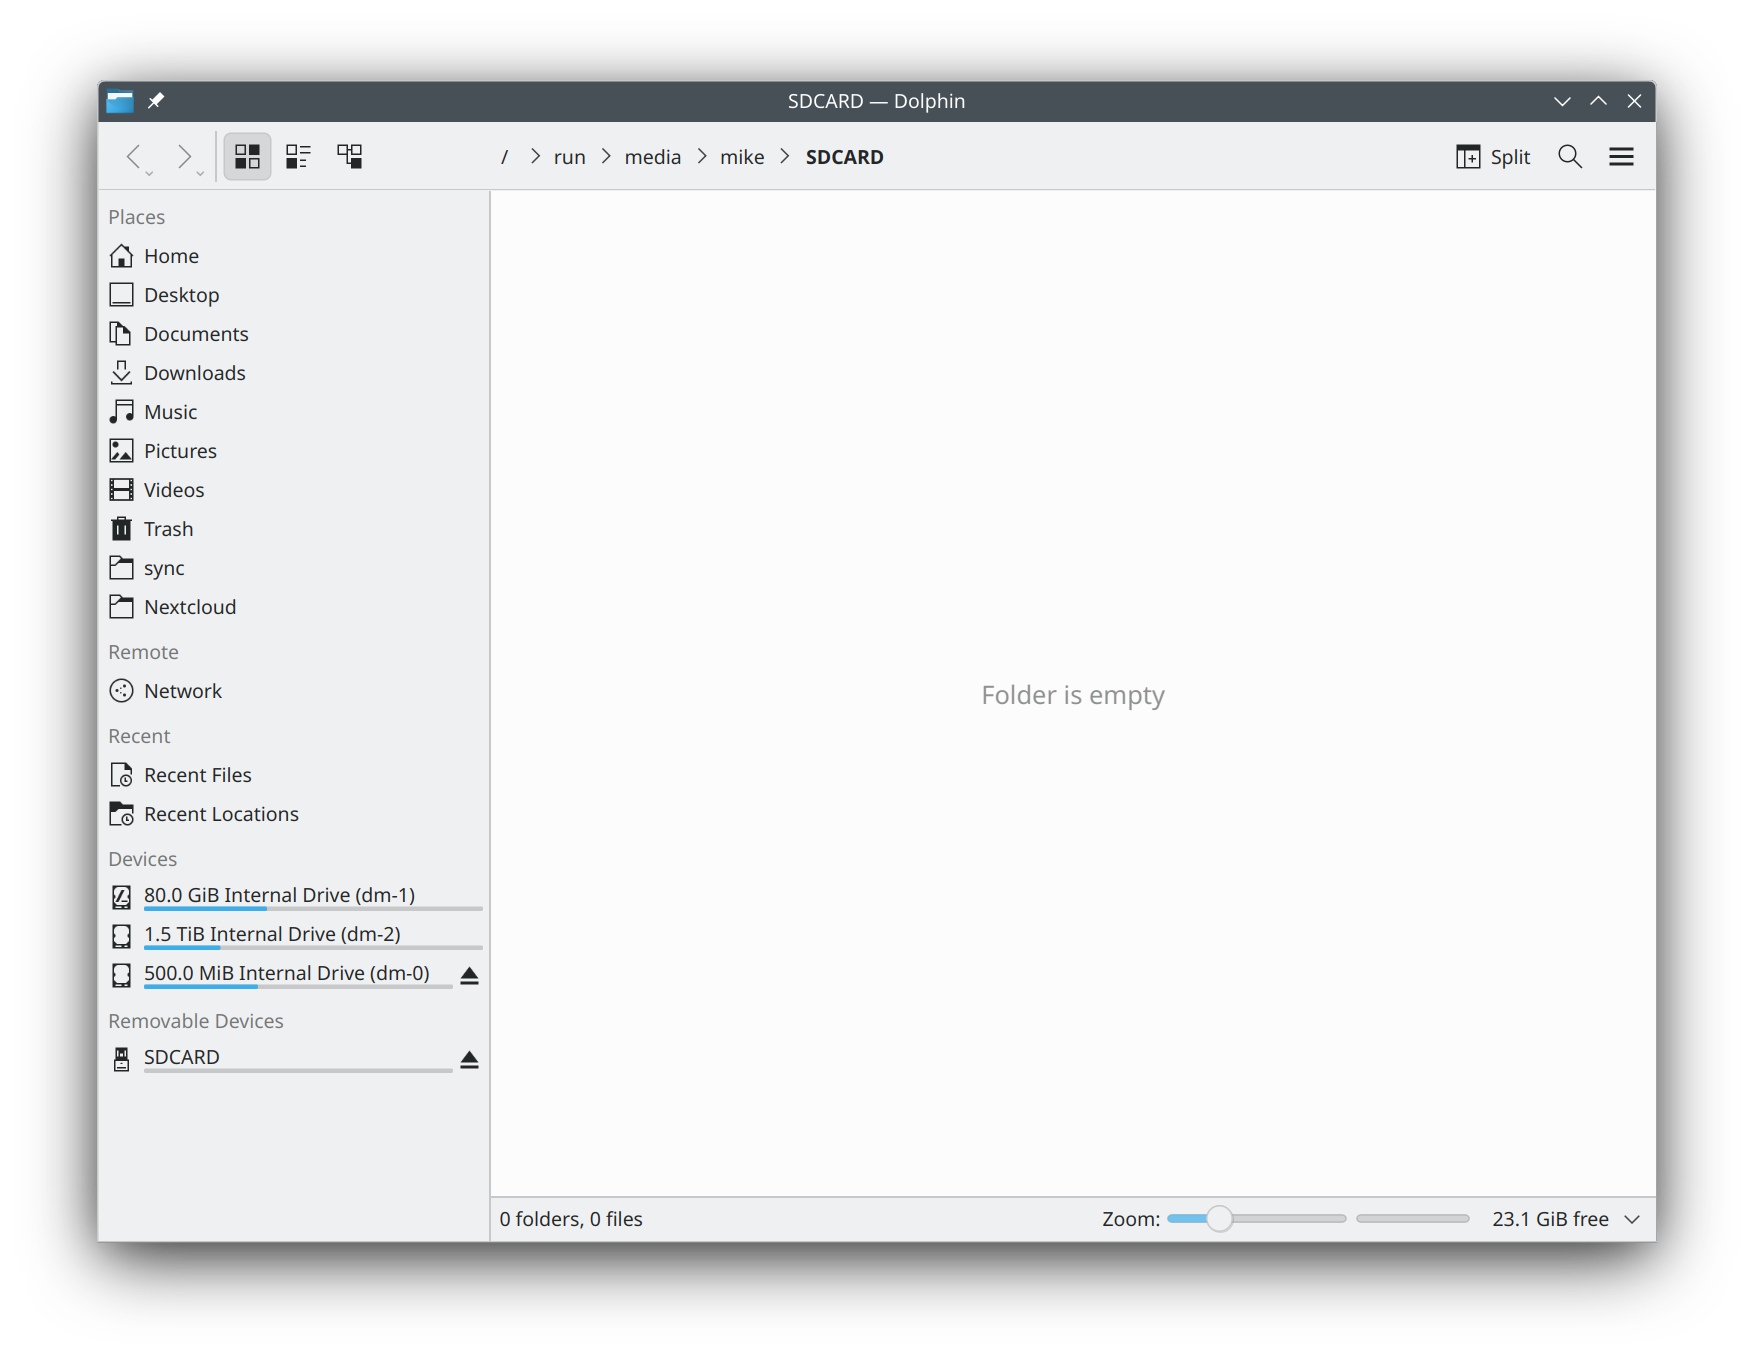Click the free space capacity bar
The height and width of the screenshot is (1358, 1755).
[1413, 1218]
